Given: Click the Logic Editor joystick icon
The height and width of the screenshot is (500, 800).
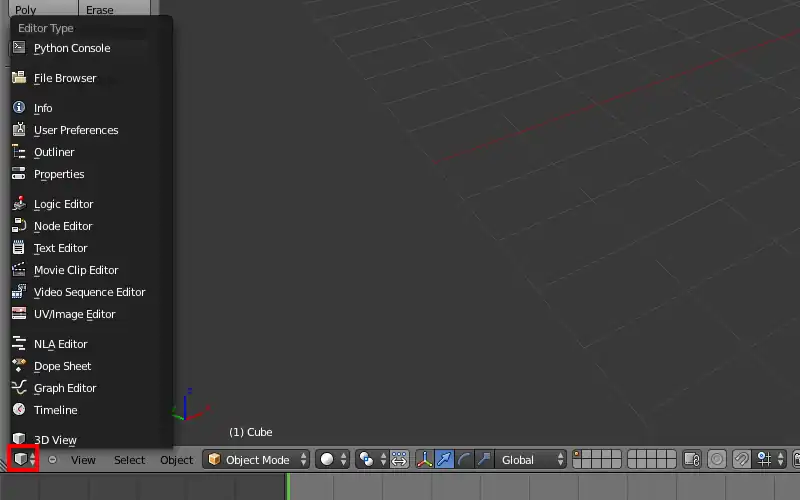Looking at the screenshot, I should (x=19, y=204).
